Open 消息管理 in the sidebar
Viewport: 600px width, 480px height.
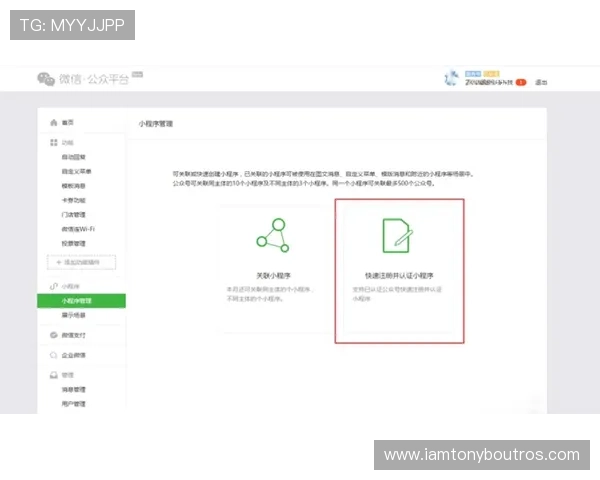click(73, 389)
